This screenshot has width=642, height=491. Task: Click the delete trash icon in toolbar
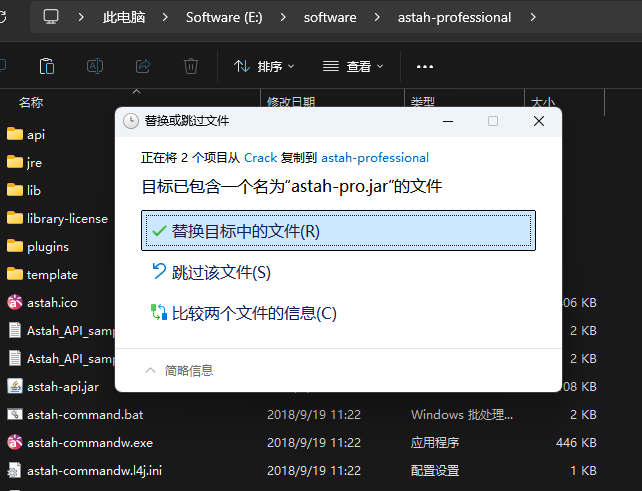[x=191, y=66]
